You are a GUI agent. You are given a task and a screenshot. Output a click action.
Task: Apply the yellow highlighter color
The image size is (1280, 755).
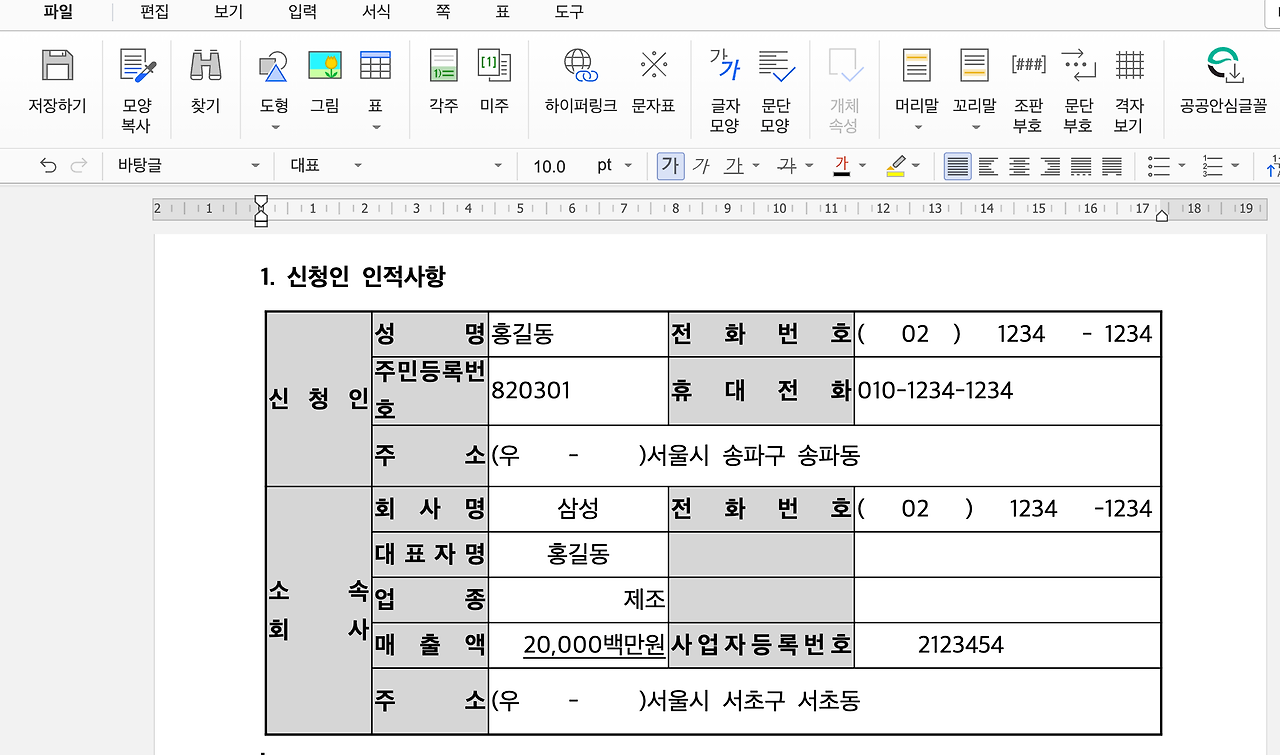tap(895, 166)
